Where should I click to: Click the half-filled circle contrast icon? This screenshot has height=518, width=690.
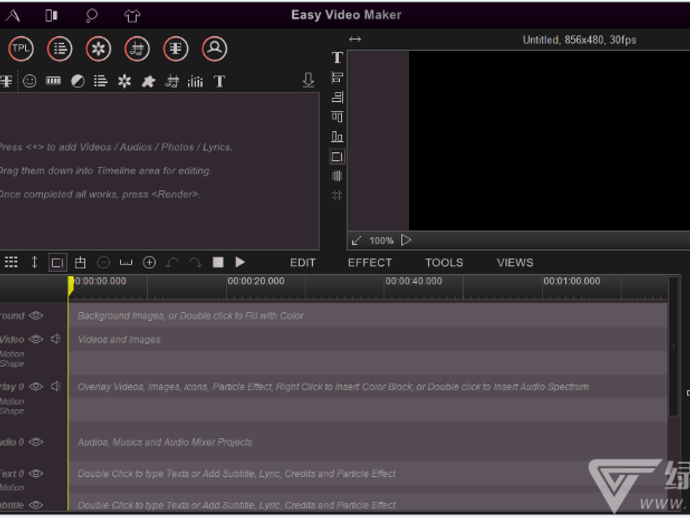[77, 81]
